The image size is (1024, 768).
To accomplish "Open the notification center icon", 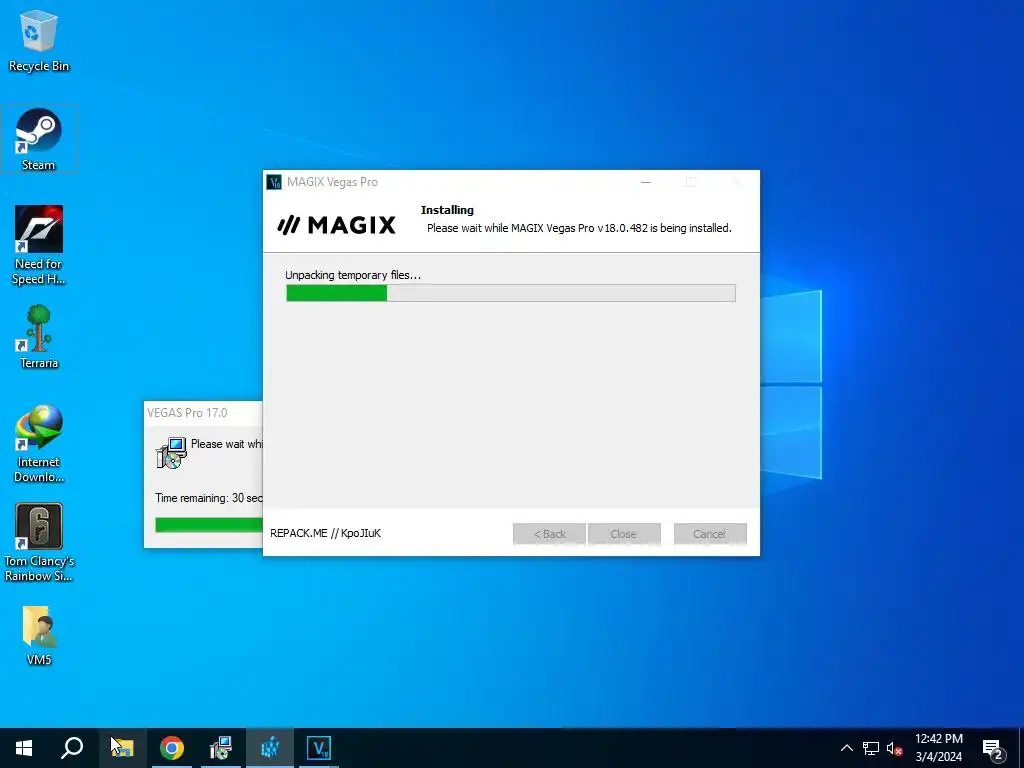I will (993, 749).
